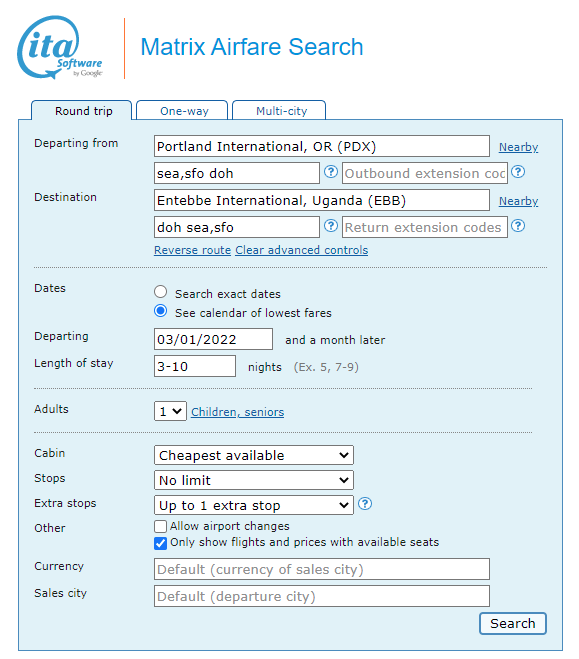Viewport: 579px width, 659px height.
Task: Expand the Stops dropdown
Action: coord(254,480)
